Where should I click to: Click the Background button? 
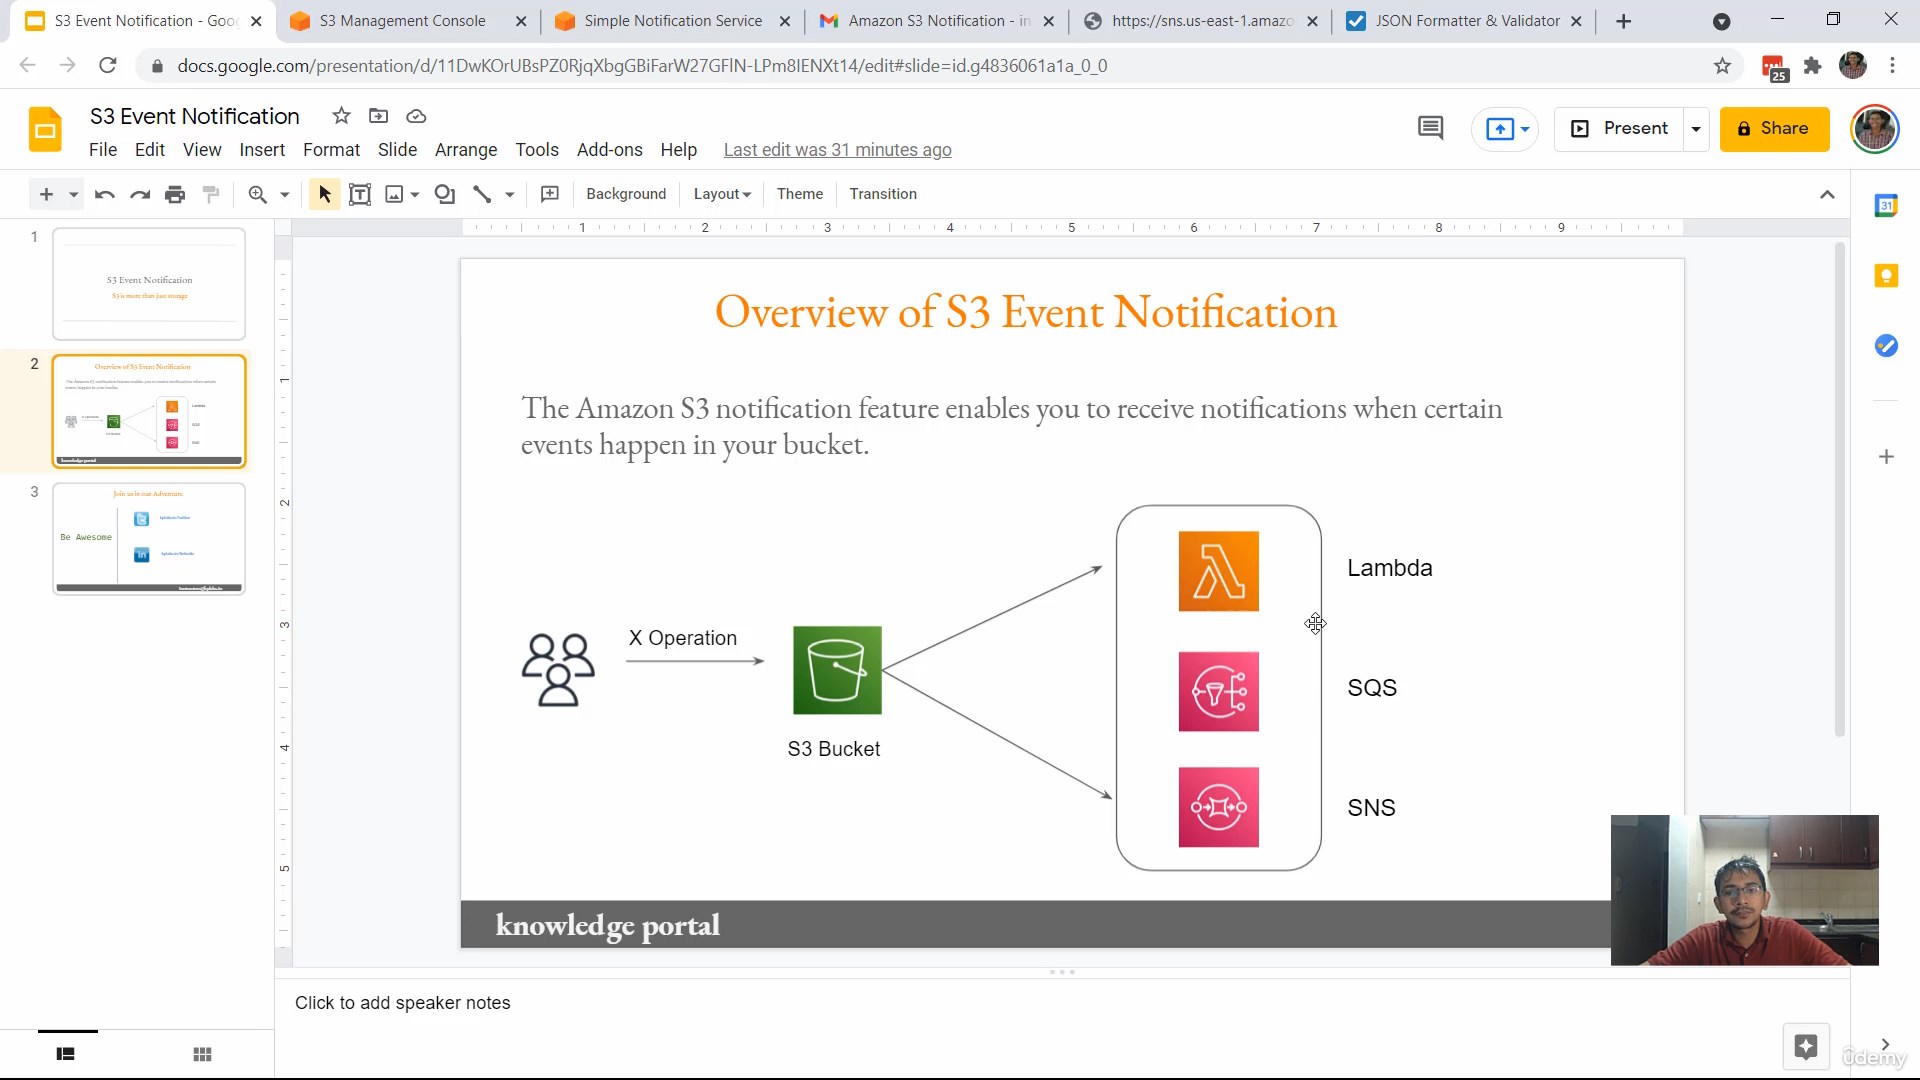click(x=626, y=194)
